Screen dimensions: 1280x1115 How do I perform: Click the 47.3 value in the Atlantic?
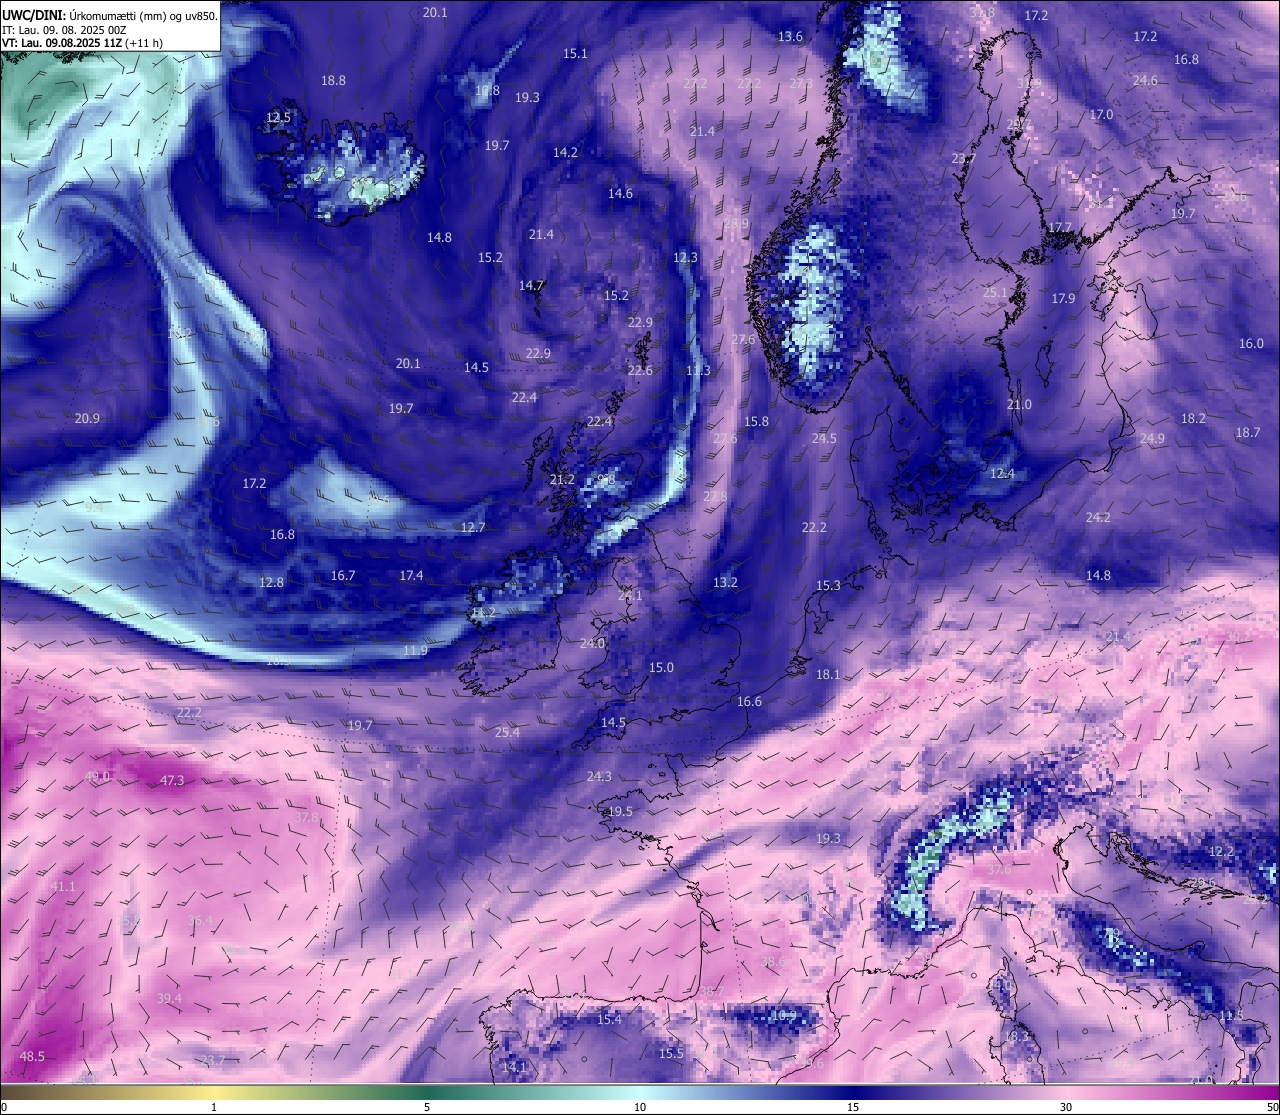[172, 780]
